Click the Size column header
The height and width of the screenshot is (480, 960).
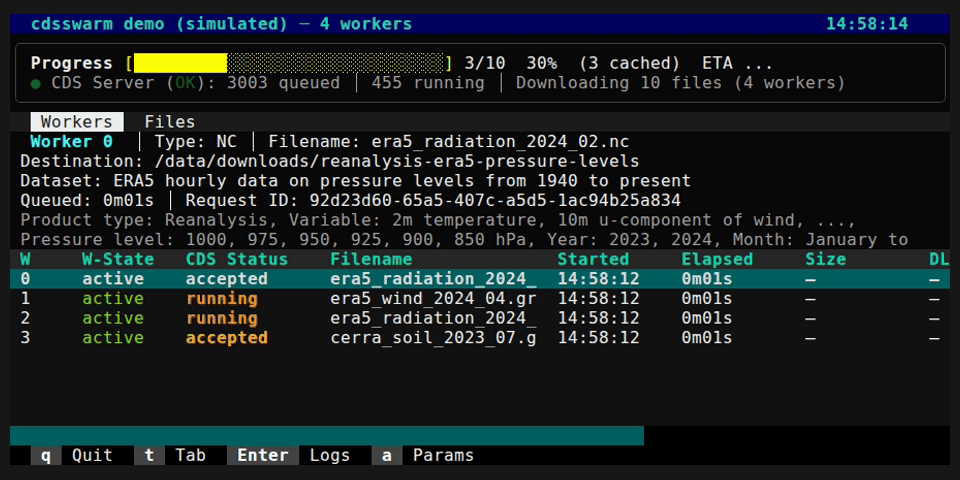[x=825, y=259]
